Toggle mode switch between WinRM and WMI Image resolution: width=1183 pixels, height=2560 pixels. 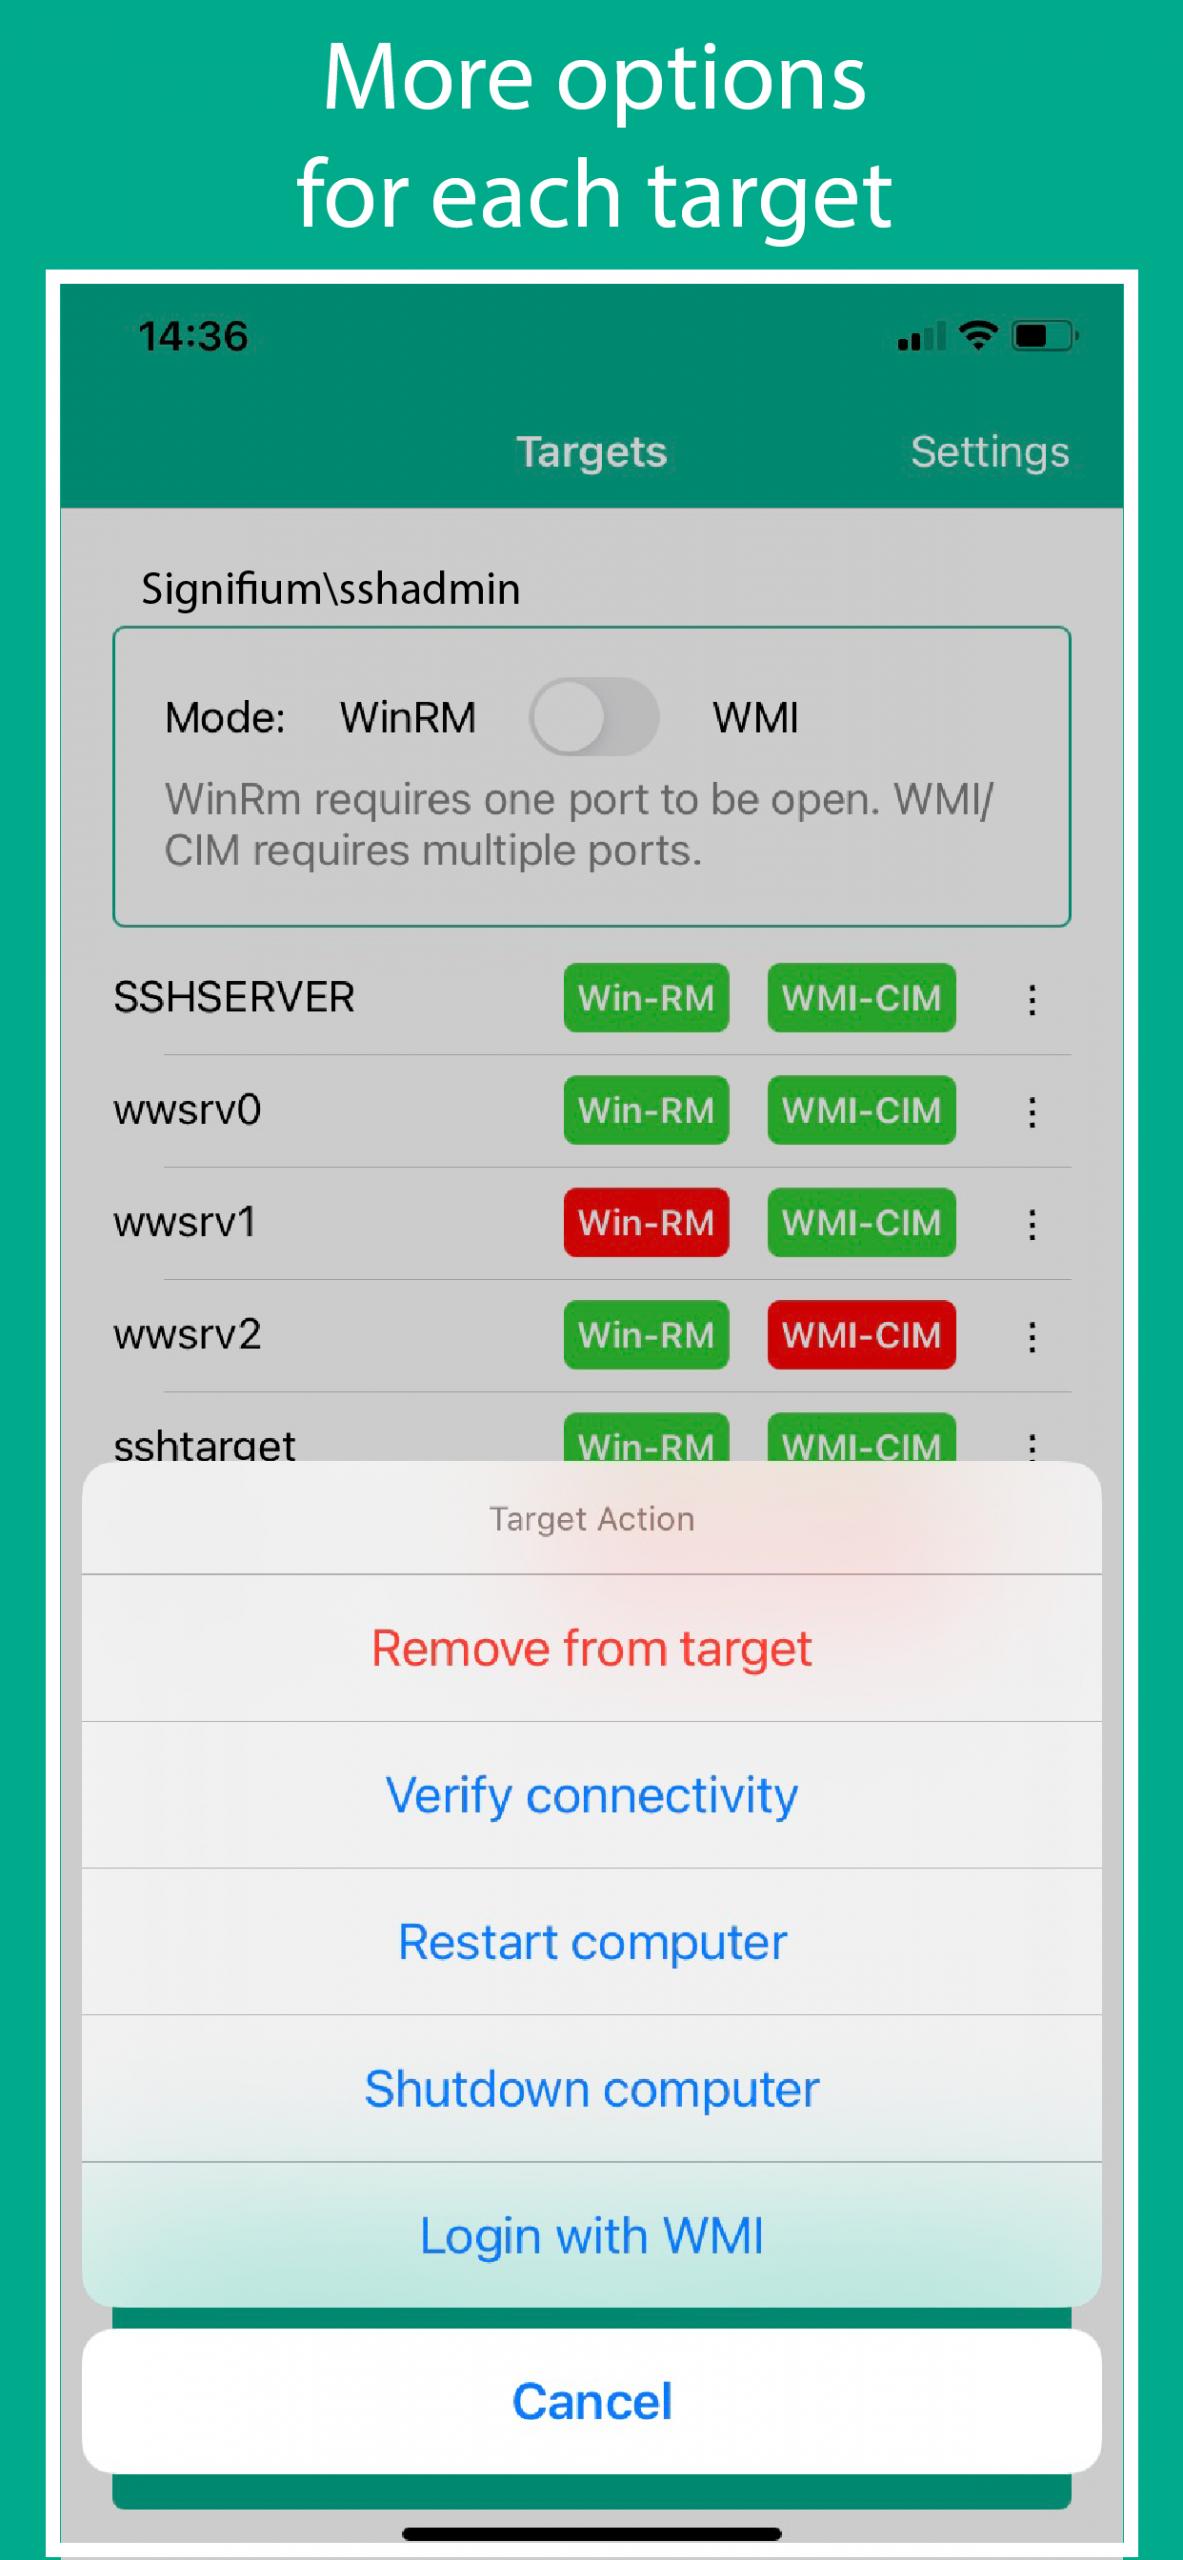(594, 716)
